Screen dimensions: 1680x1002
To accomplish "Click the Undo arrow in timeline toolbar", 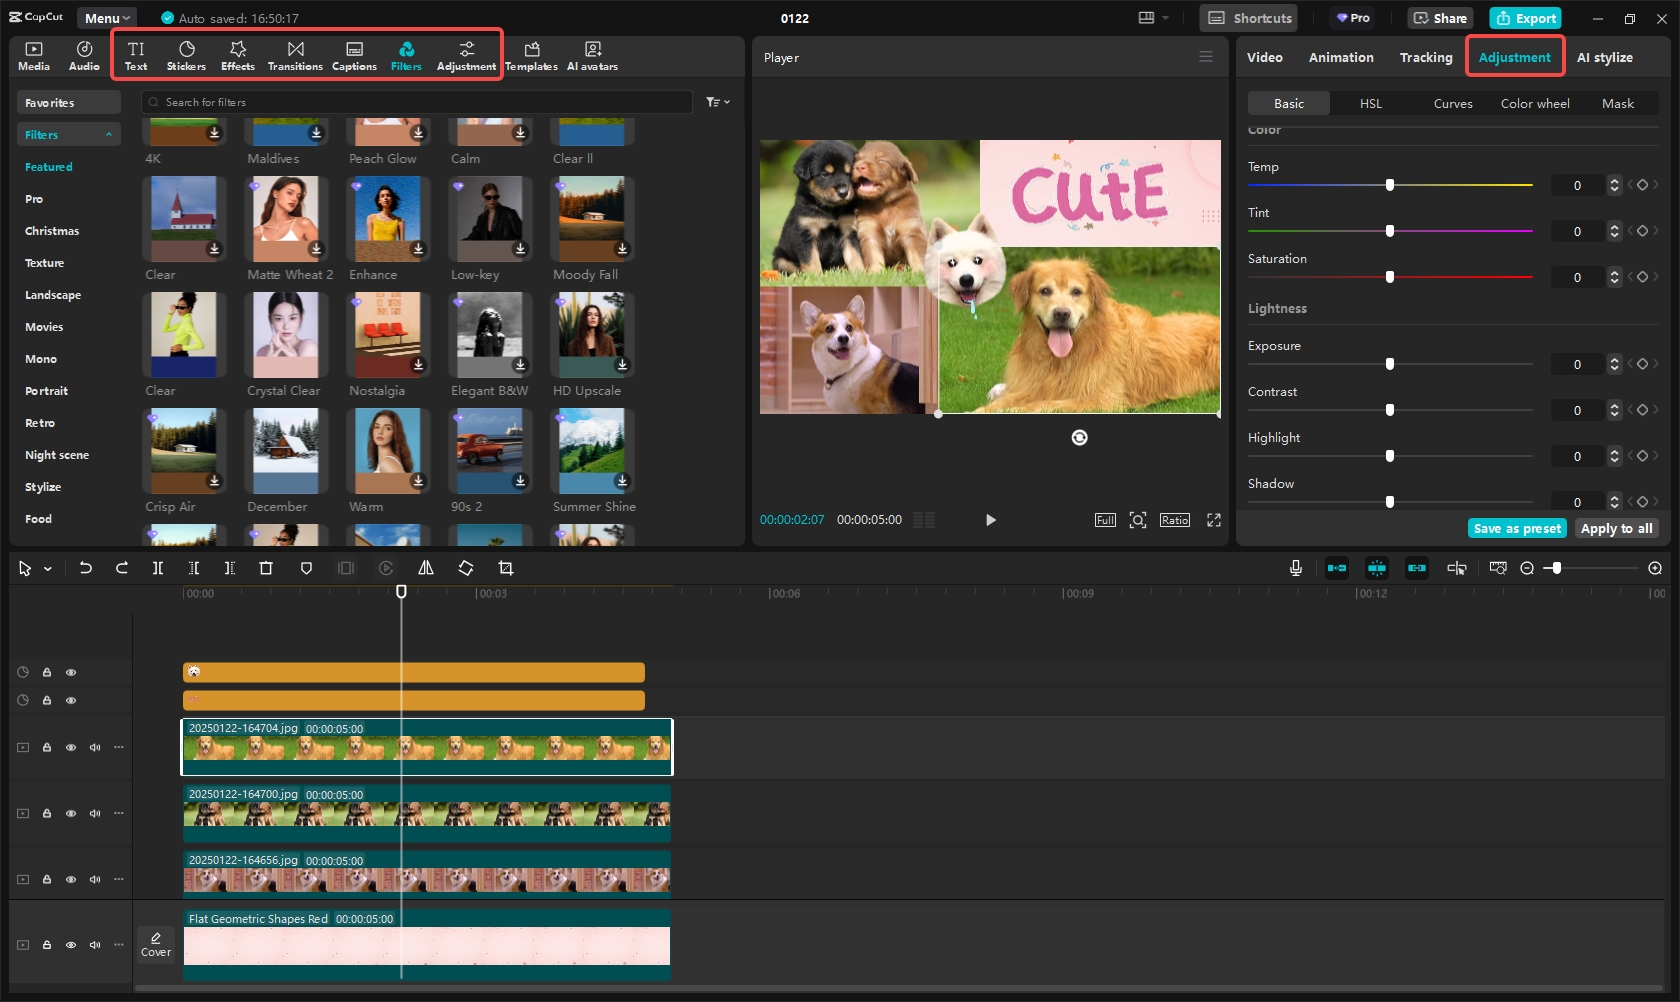I will [x=86, y=568].
